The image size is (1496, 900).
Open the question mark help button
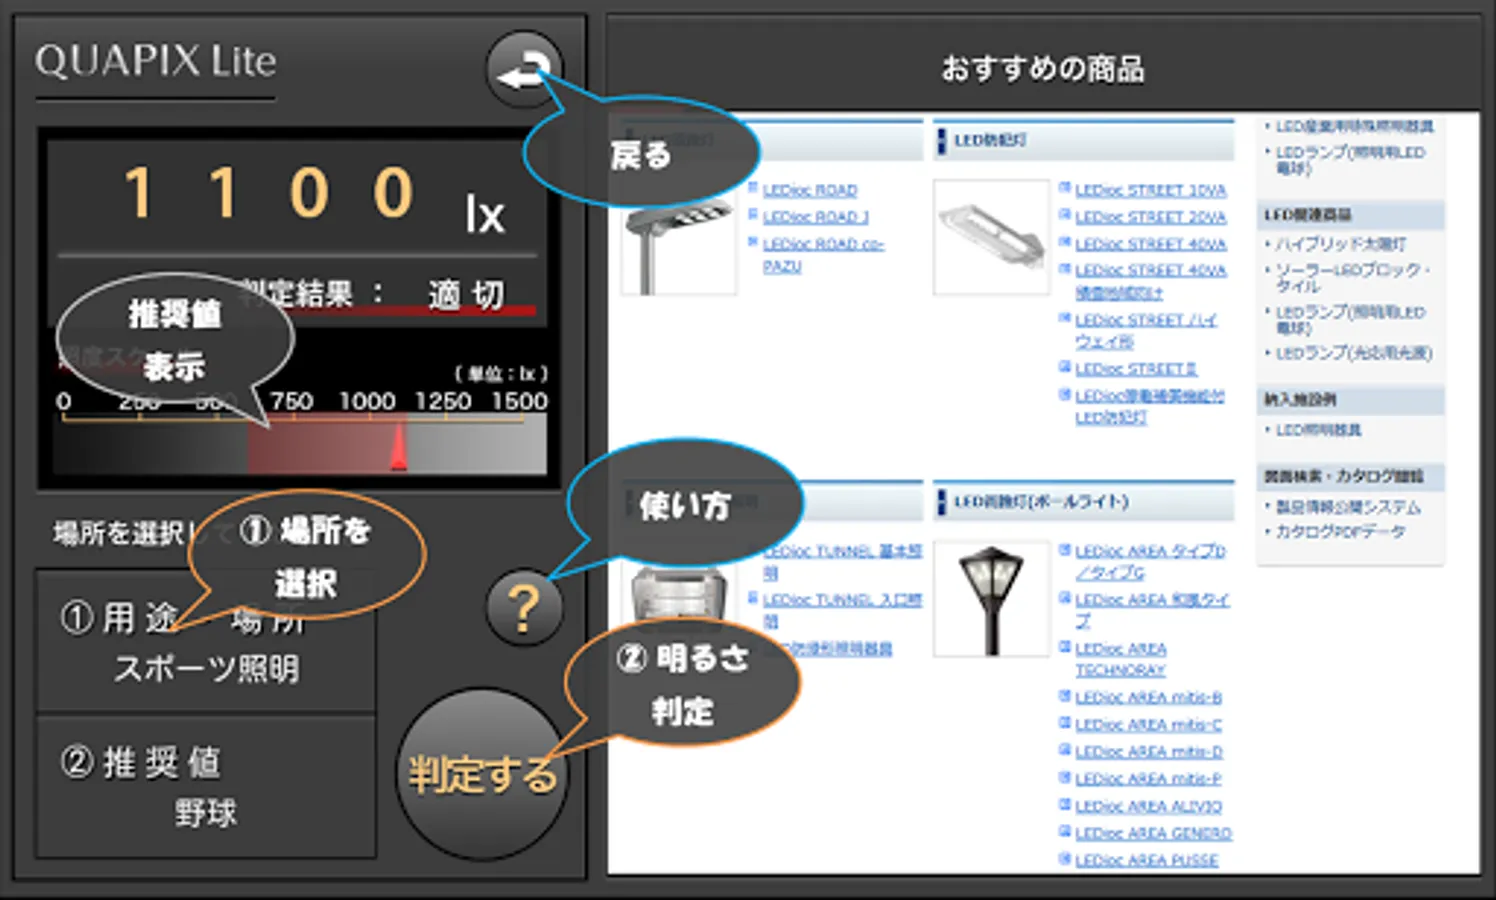click(524, 609)
